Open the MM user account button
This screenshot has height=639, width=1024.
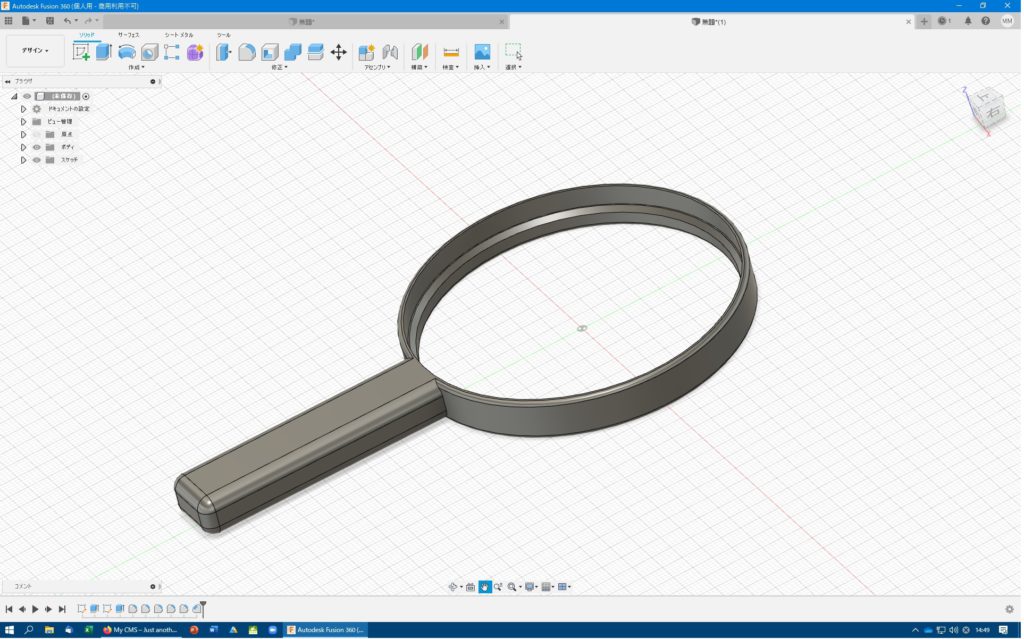coord(1006,21)
